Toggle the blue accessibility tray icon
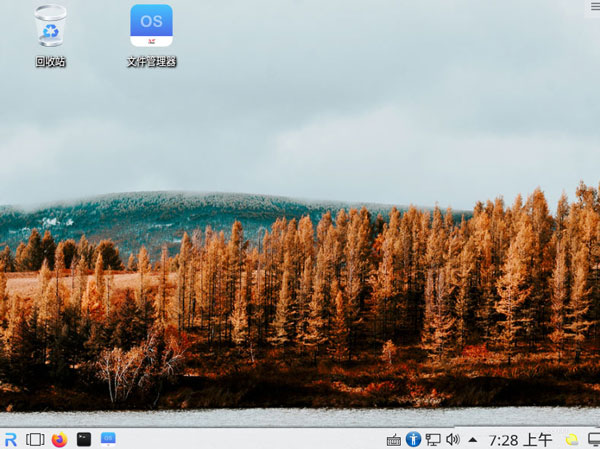 tap(413, 439)
